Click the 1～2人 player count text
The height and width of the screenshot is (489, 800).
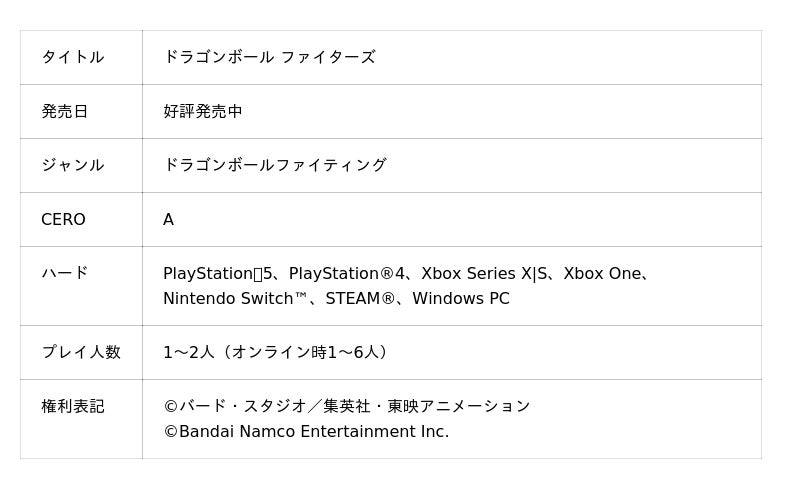(x=189, y=352)
